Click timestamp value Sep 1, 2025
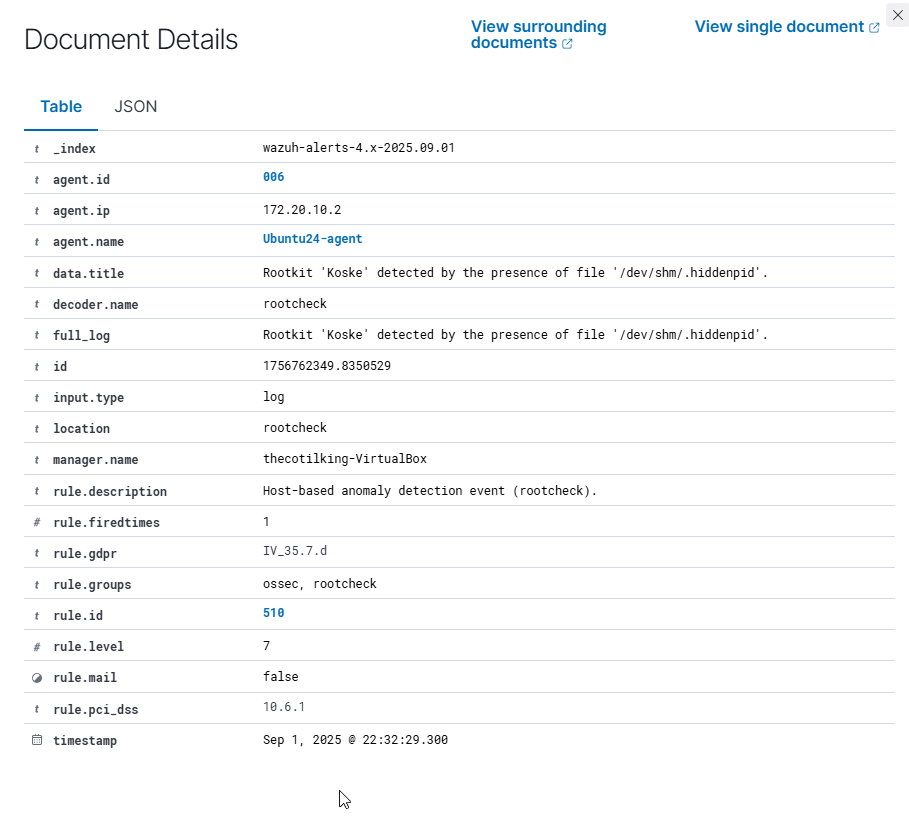 pos(355,740)
